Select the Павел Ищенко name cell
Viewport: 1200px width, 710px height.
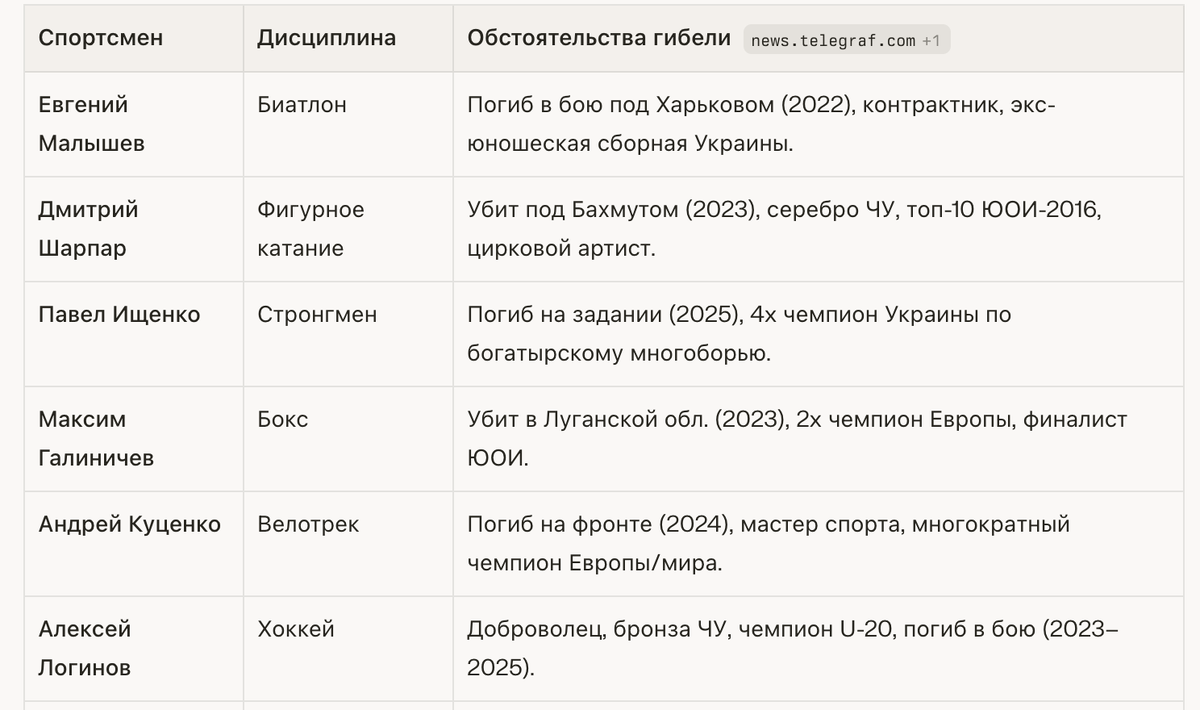tap(119, 315)
